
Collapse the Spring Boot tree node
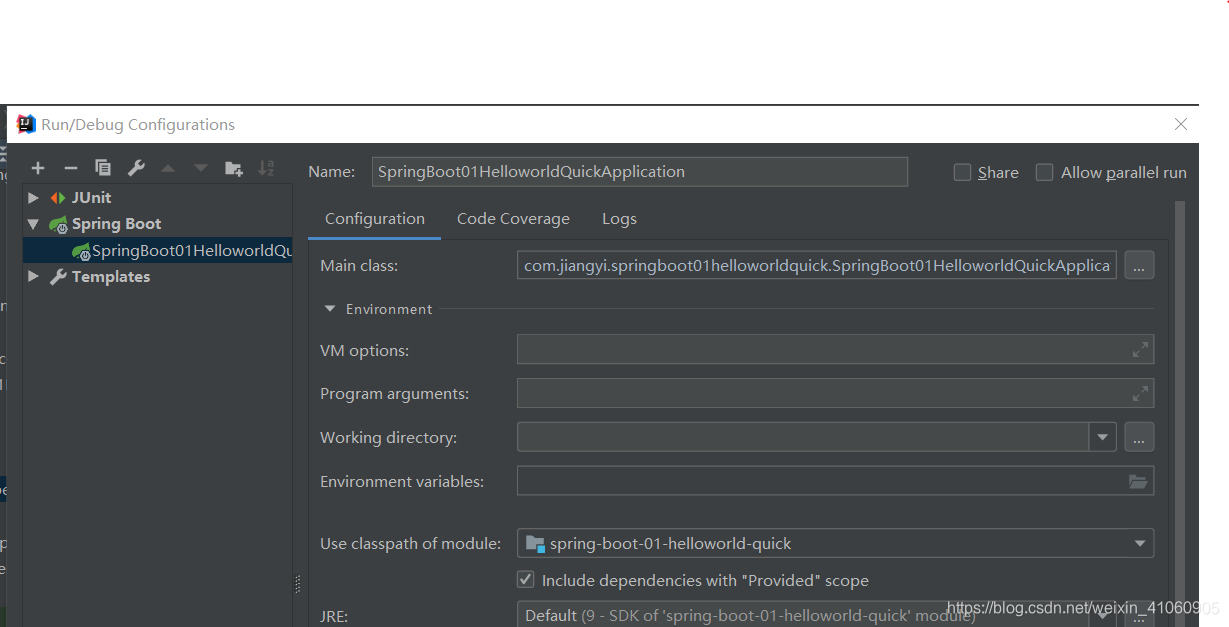(x=34, y=224)
